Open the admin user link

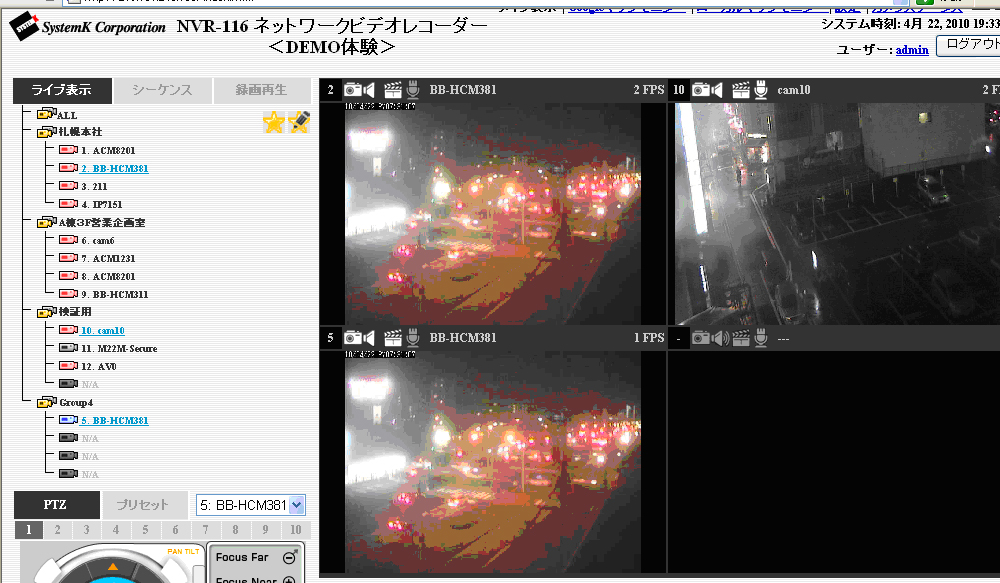pos(912,50)
